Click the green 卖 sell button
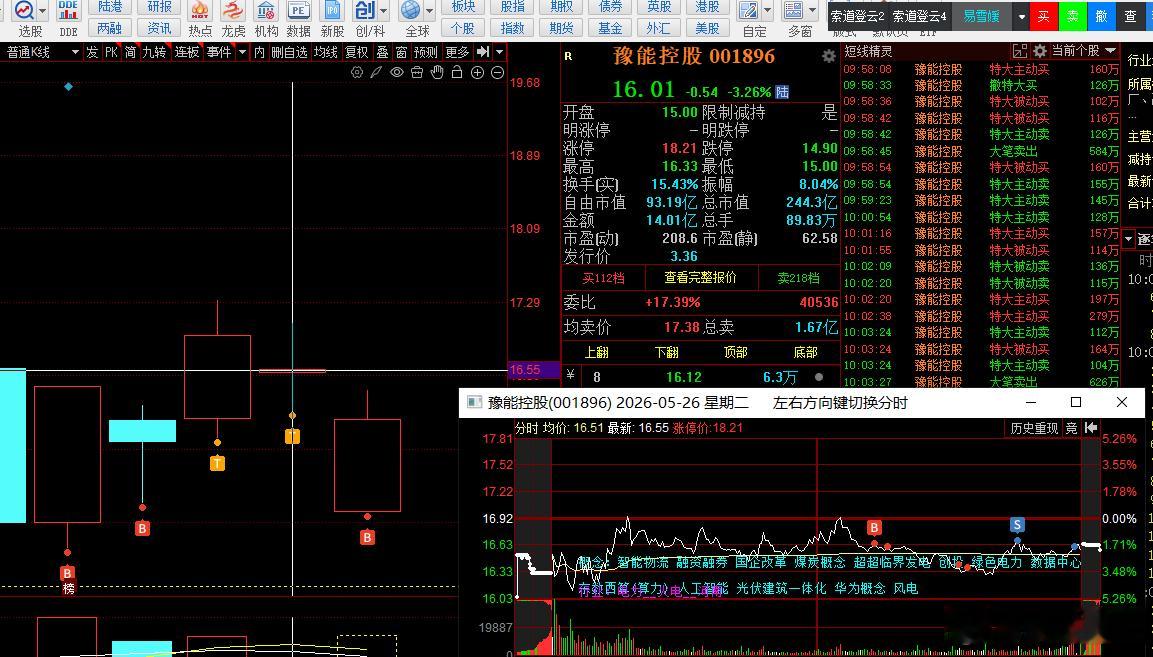Screen dimensions: 1153x657 [x=1072, y=16]
